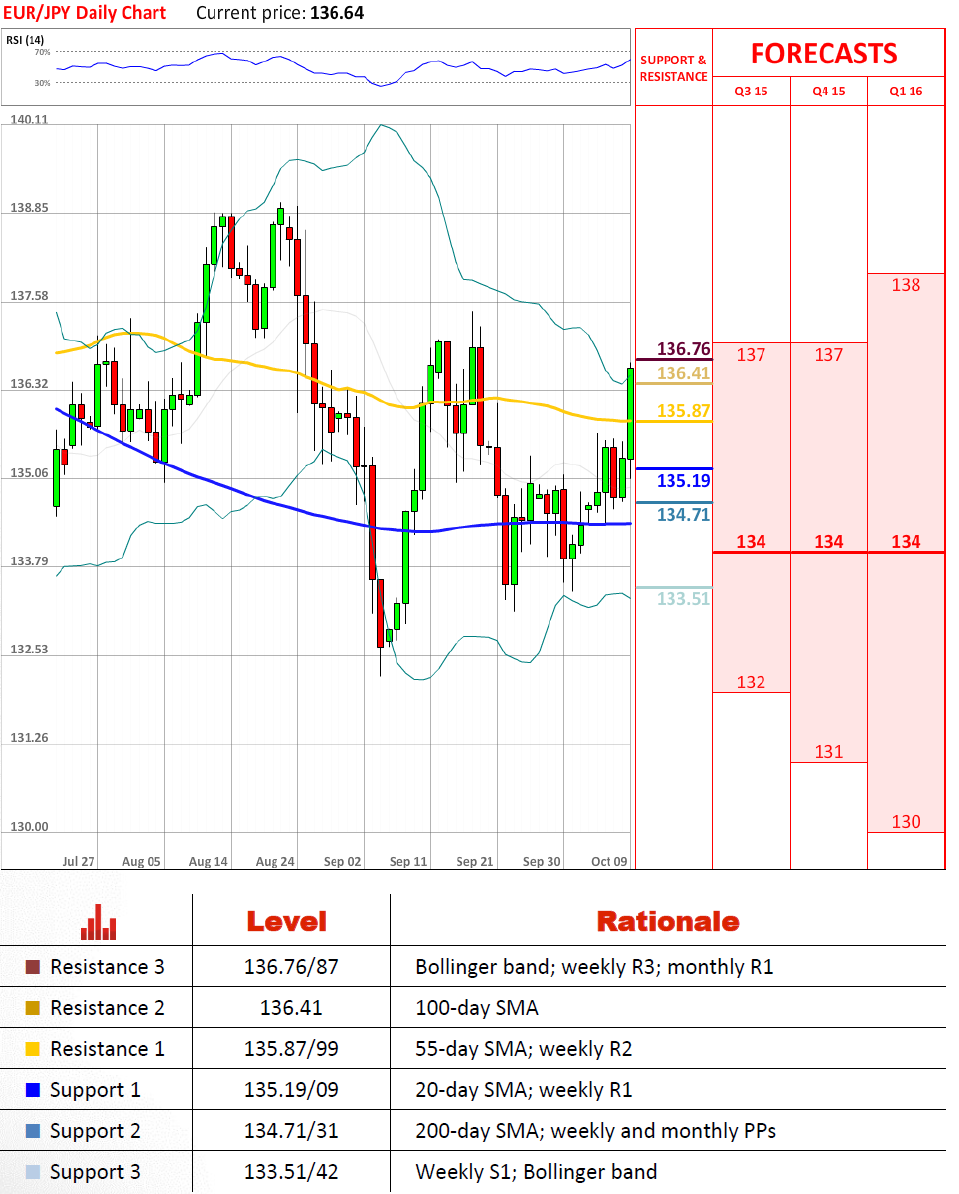Click the 134.71 support level label
959x1194 pixels.
coord(683,515)
